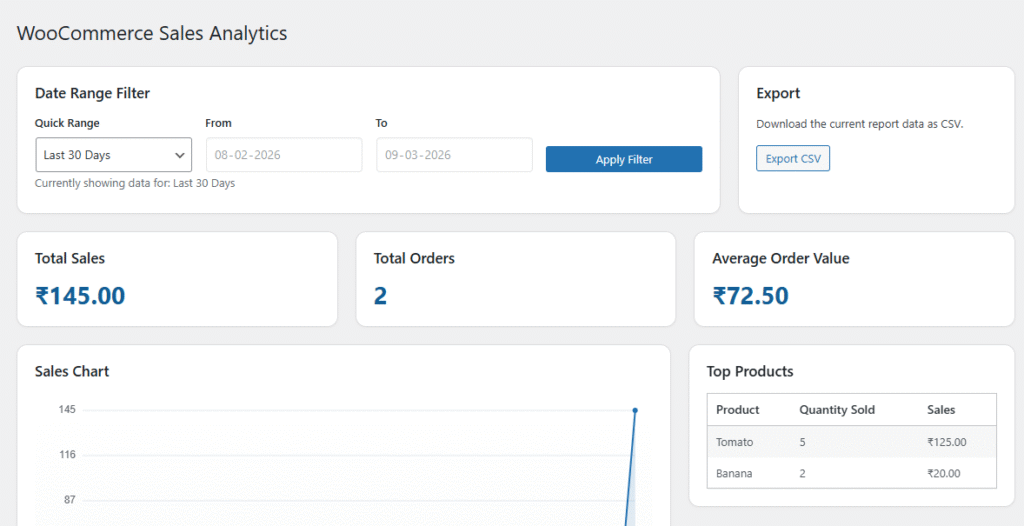The width and height of the screenshot is (1024, 526).
Task: Click the Quantity Sold column header
Action: (x=837, y=410)
